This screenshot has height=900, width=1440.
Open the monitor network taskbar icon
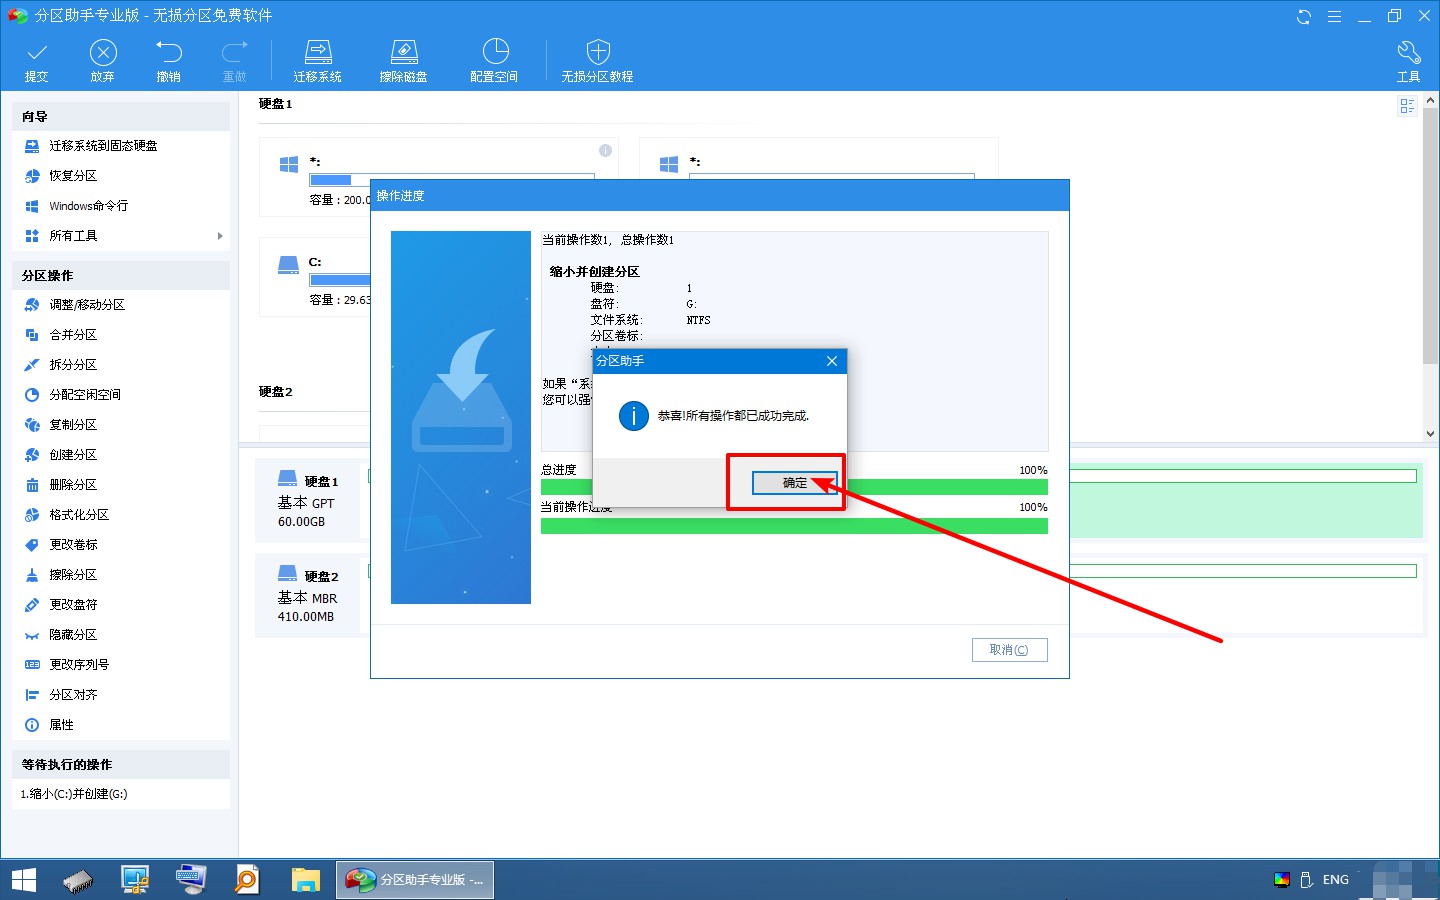[135, 880]
